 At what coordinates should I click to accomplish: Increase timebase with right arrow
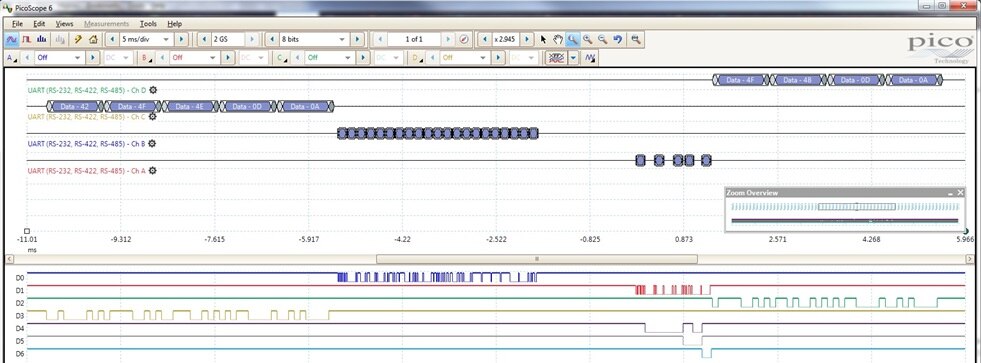[x=181, y=39]
